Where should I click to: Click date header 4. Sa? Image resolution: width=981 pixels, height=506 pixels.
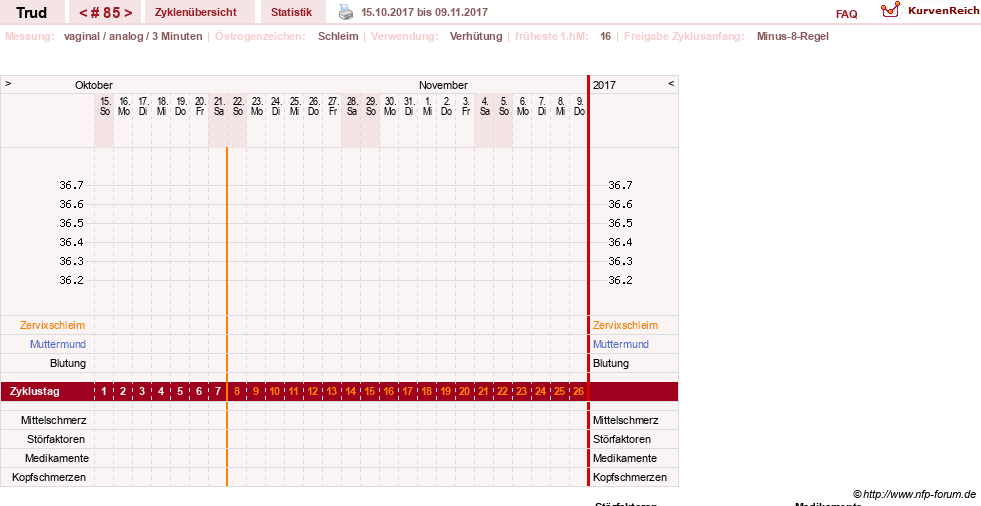484,106
